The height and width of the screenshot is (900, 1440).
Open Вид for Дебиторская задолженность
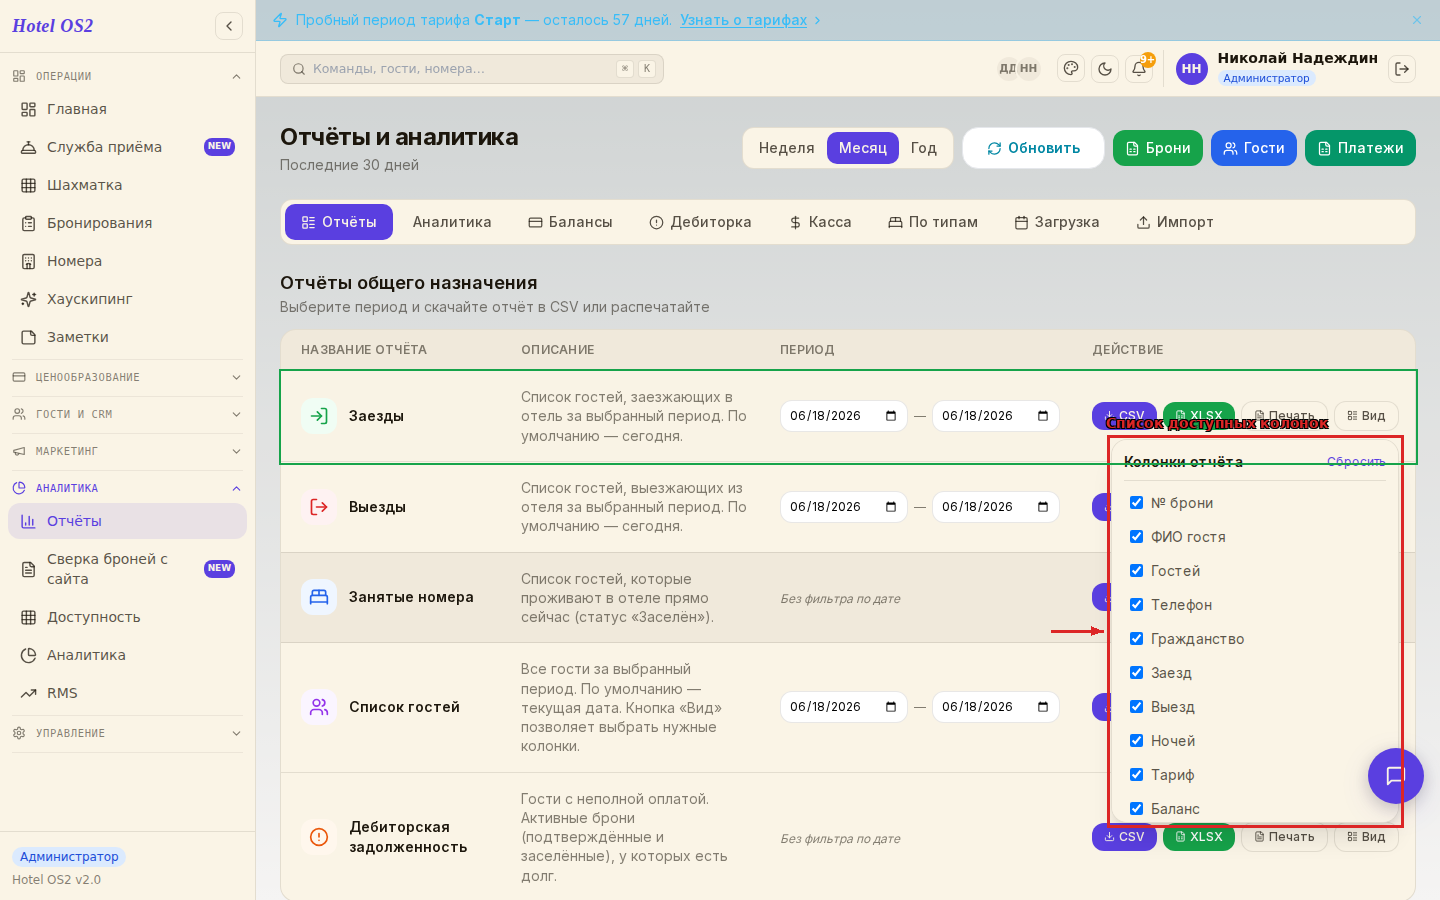pyautogui.click(x=1366, y=837)
